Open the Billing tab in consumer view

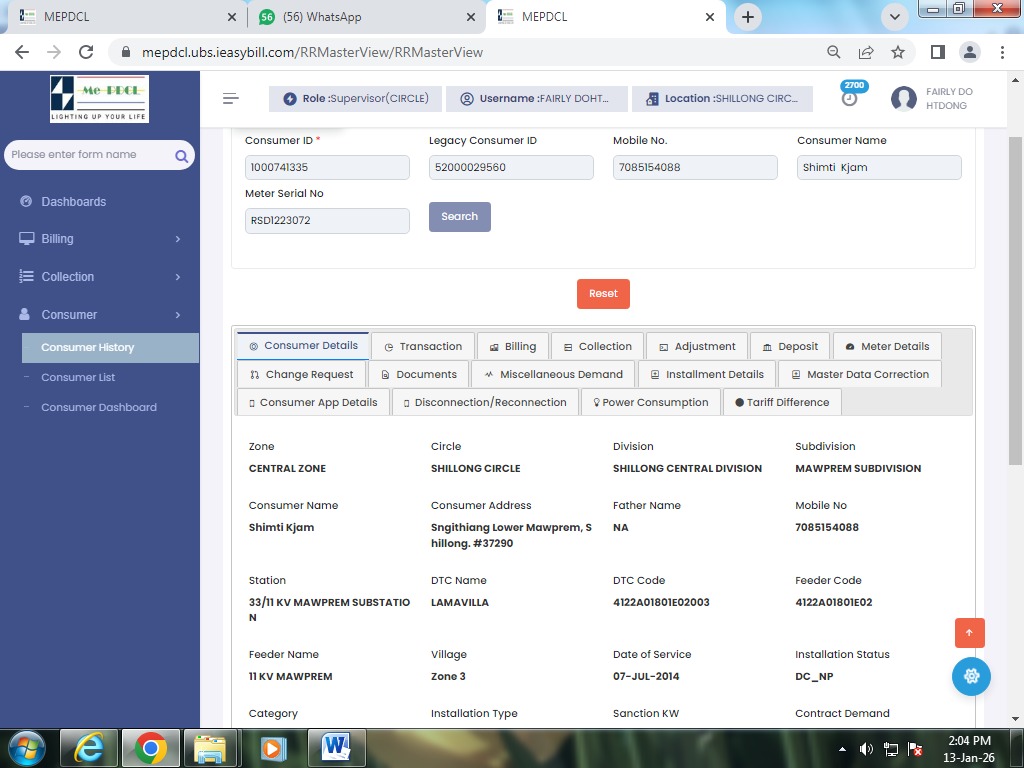tap(513, 346)
